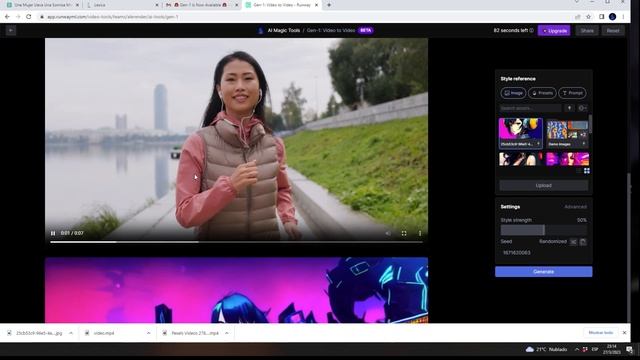The width and height of the screenshot is (640, 360).
Task: Adjust the Style strength slider
Action: pyautogui.click(x=544, y=230)
